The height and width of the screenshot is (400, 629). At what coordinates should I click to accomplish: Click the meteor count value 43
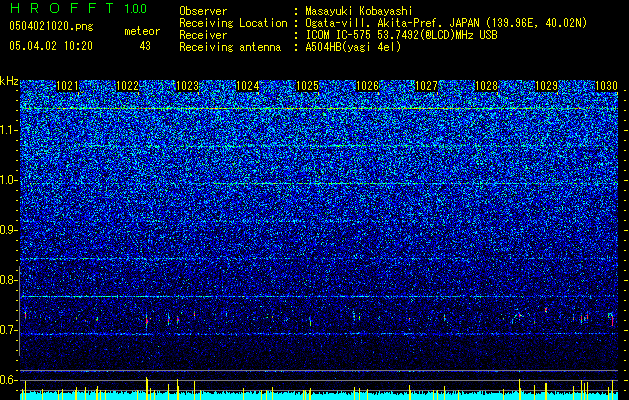pos(145,46)
